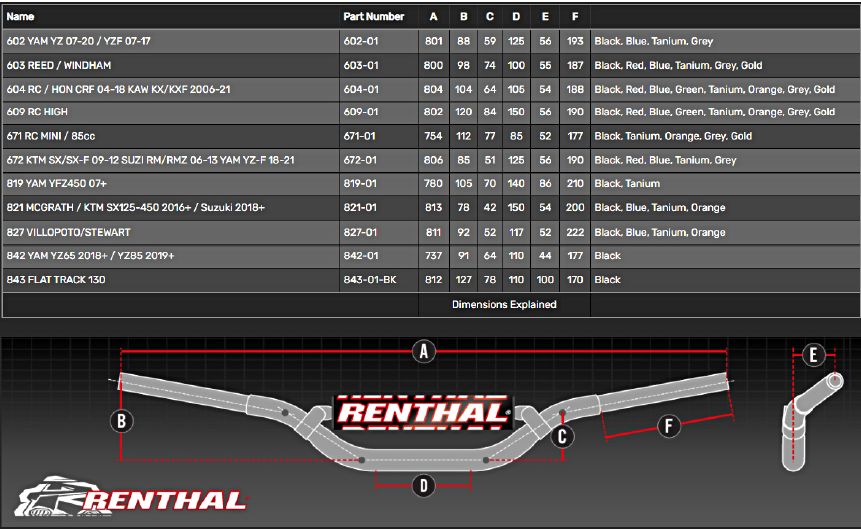
Task: Click the D column header
Action: point(516,16)
